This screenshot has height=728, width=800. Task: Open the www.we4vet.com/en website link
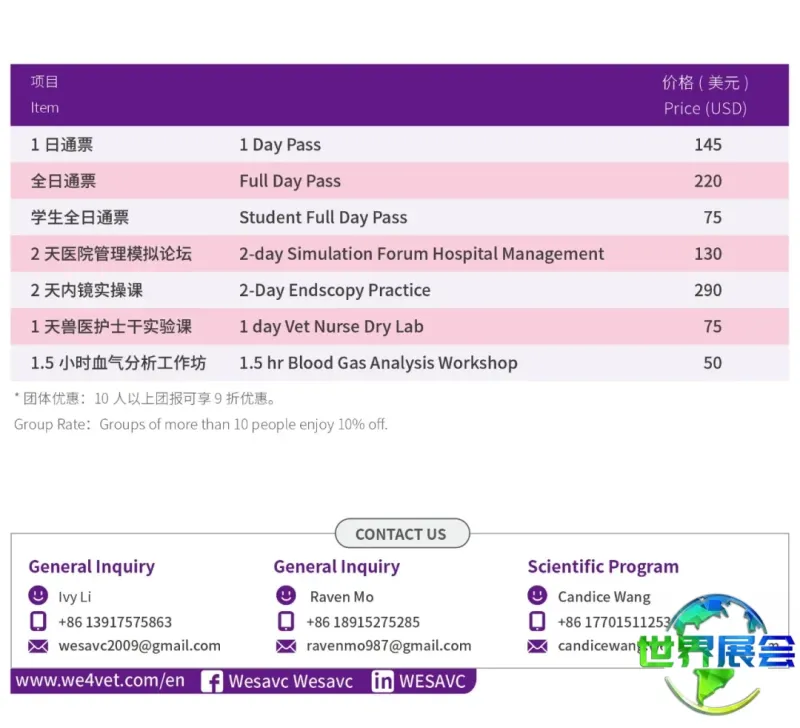(100, 681)
